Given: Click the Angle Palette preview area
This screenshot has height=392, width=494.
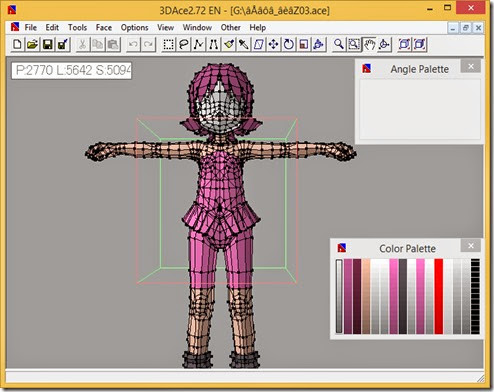Looking at the screenshot, I should 420,109.
